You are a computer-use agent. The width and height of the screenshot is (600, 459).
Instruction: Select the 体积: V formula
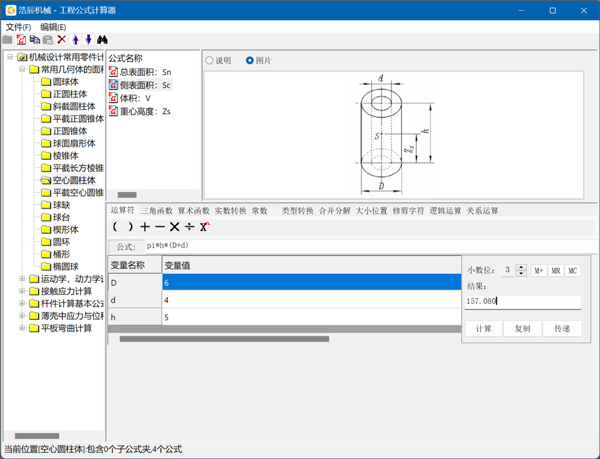tap(130, 98)
